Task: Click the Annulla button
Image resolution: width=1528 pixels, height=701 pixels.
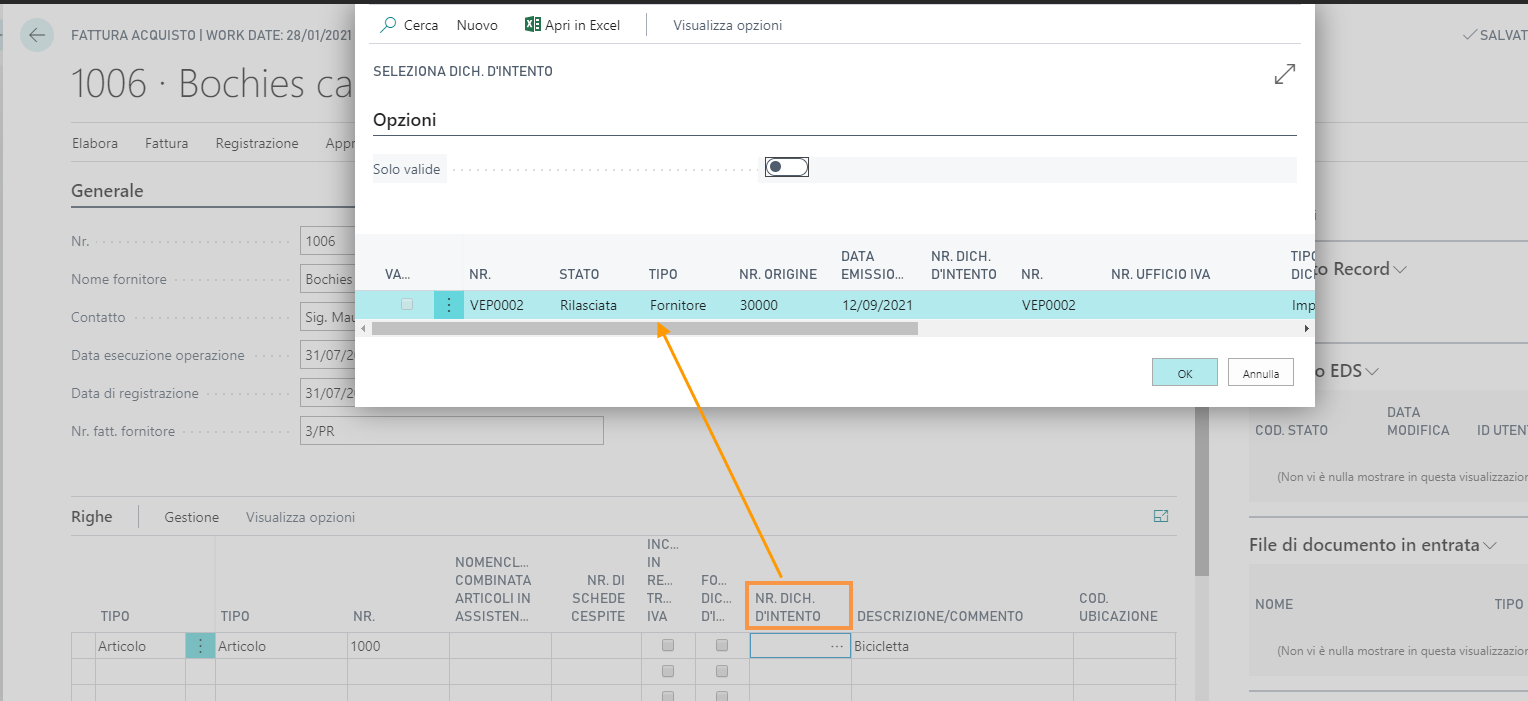Action: point(1260,373)
